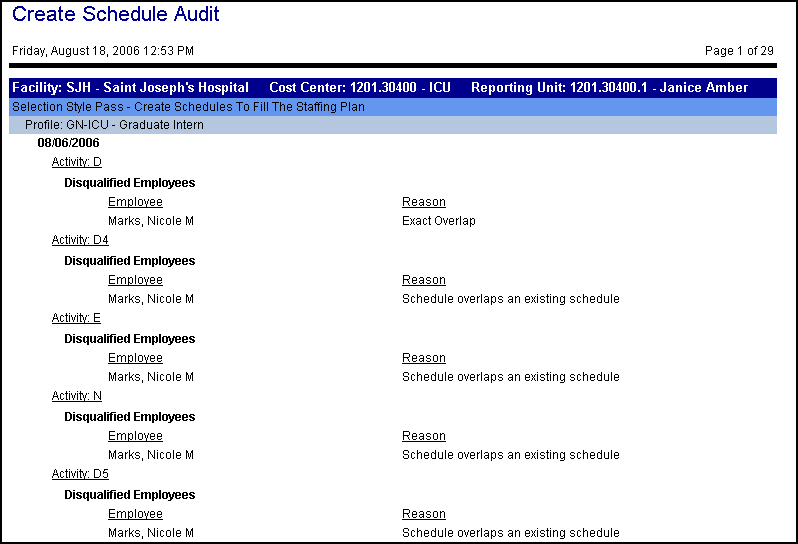Click the report date Friday, August 18, 2006

click(x=102, y=50)
